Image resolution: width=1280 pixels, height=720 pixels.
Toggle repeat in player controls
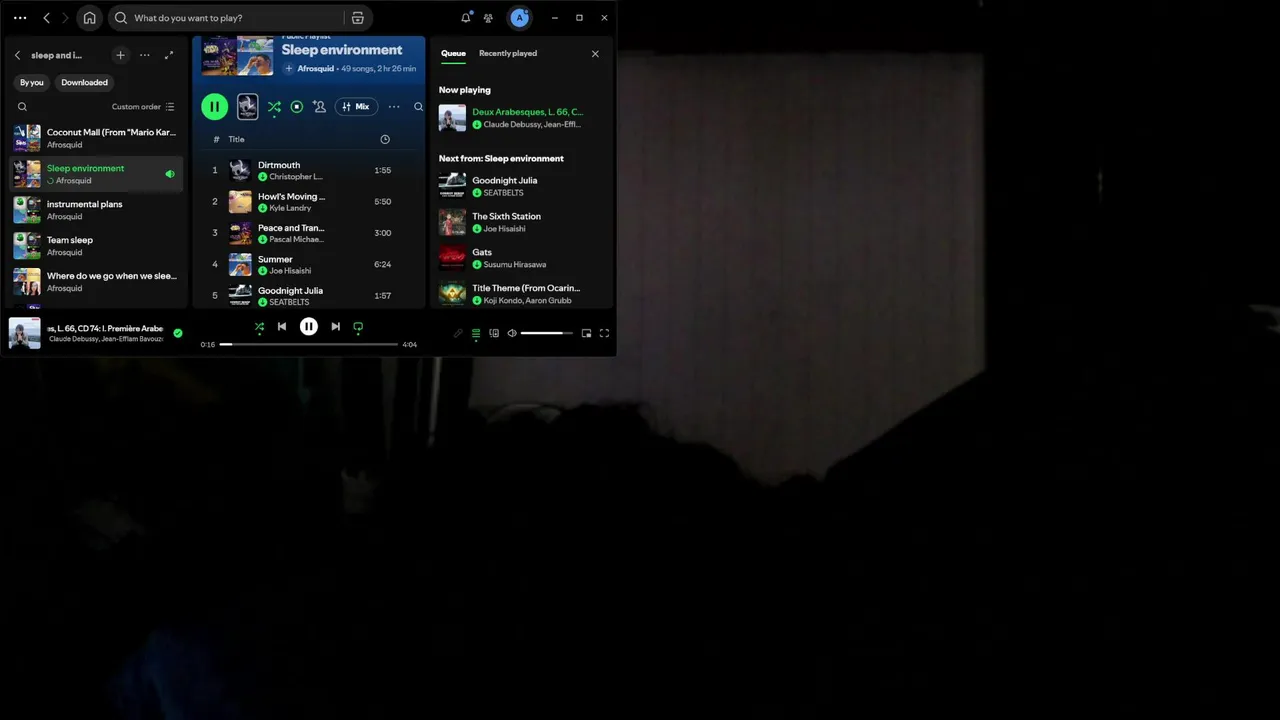[x=358, y=327]
